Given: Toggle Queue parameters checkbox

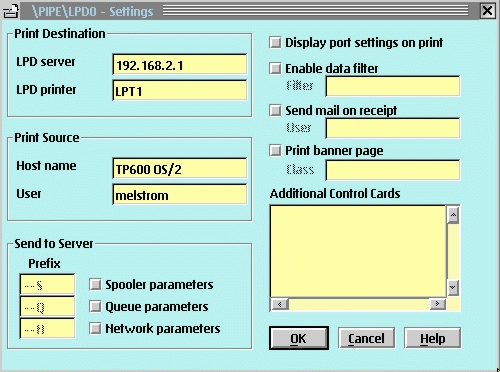Looking at the screenshot, I should point(95,307).
